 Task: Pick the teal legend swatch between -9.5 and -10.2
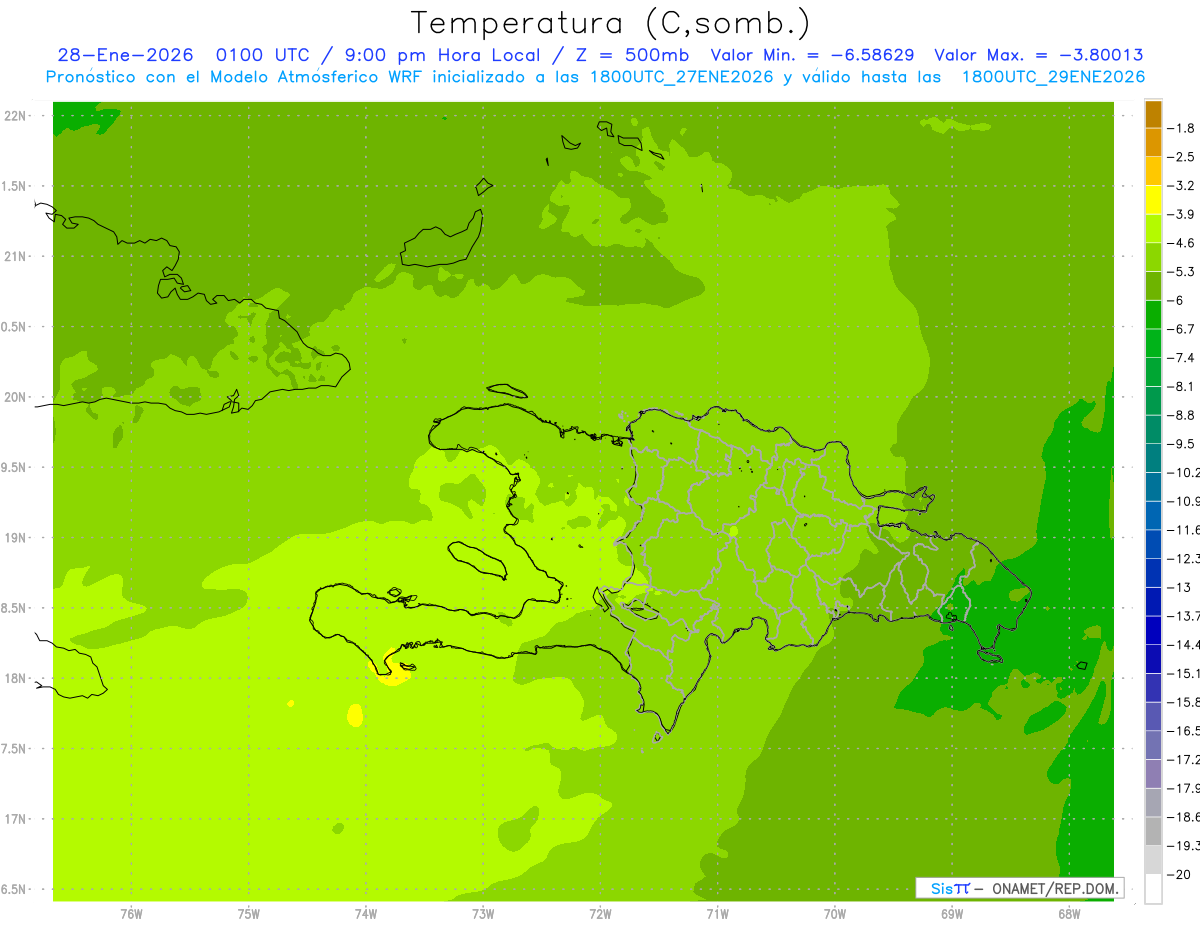[1153, 458]
